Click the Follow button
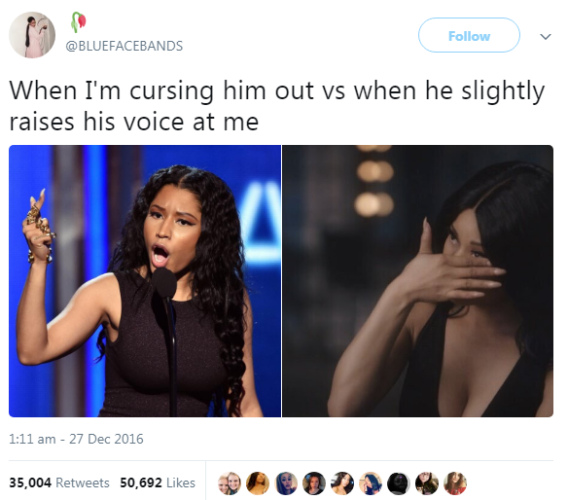Image resolution: width=568 pixels, height=500 pixels. pyautogui.click(x=469, y=35)
